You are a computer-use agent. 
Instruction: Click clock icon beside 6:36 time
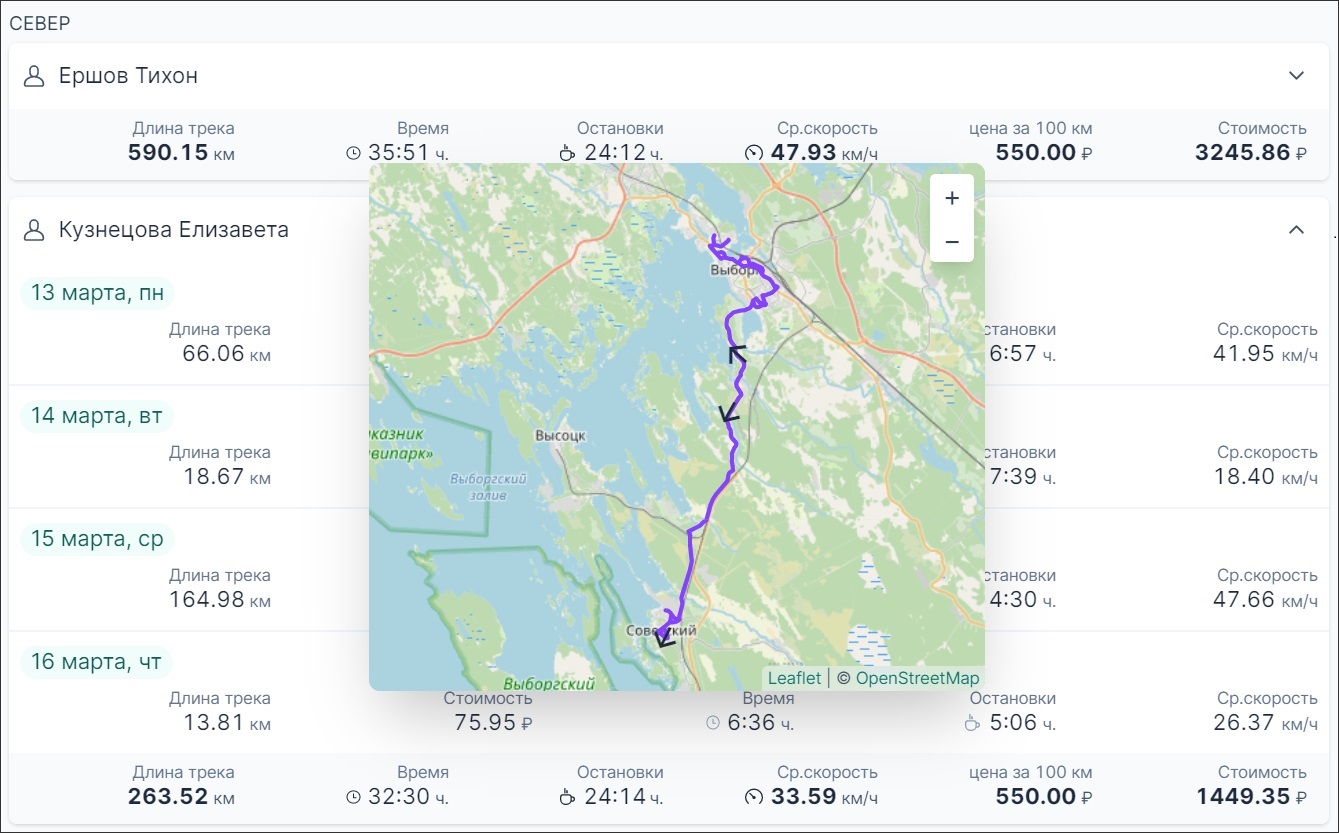pos(712,722)
